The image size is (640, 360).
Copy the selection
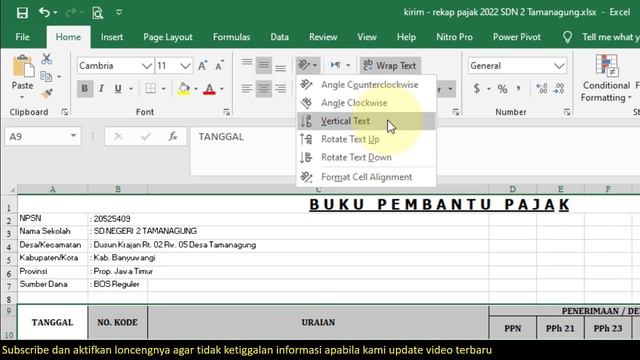(46, 76)
